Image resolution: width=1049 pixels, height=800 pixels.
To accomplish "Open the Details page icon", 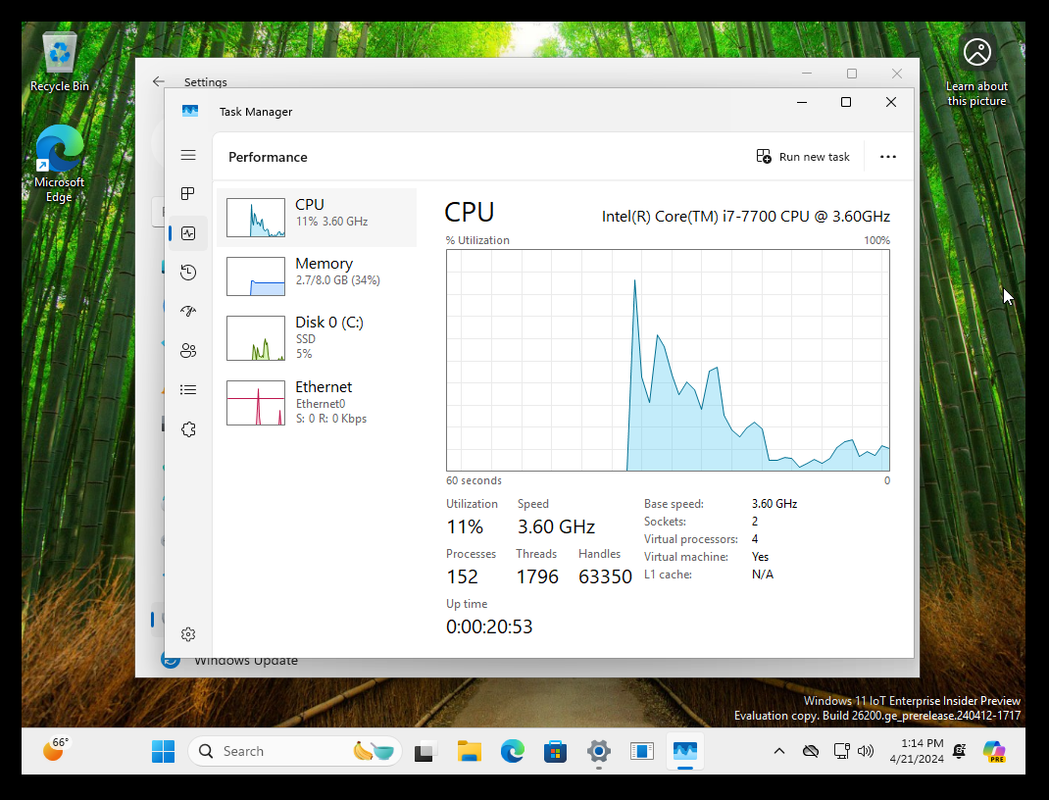I will 188,389.
